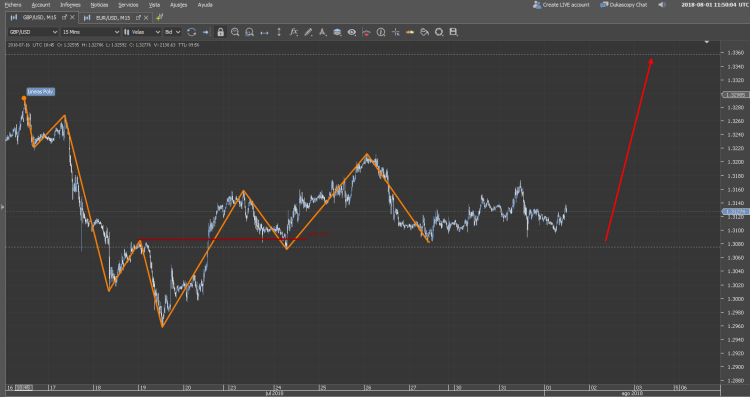This screenshot has height=397, width=750.
Task: Open the Informes menu
Action: click(x=70, y=5)
